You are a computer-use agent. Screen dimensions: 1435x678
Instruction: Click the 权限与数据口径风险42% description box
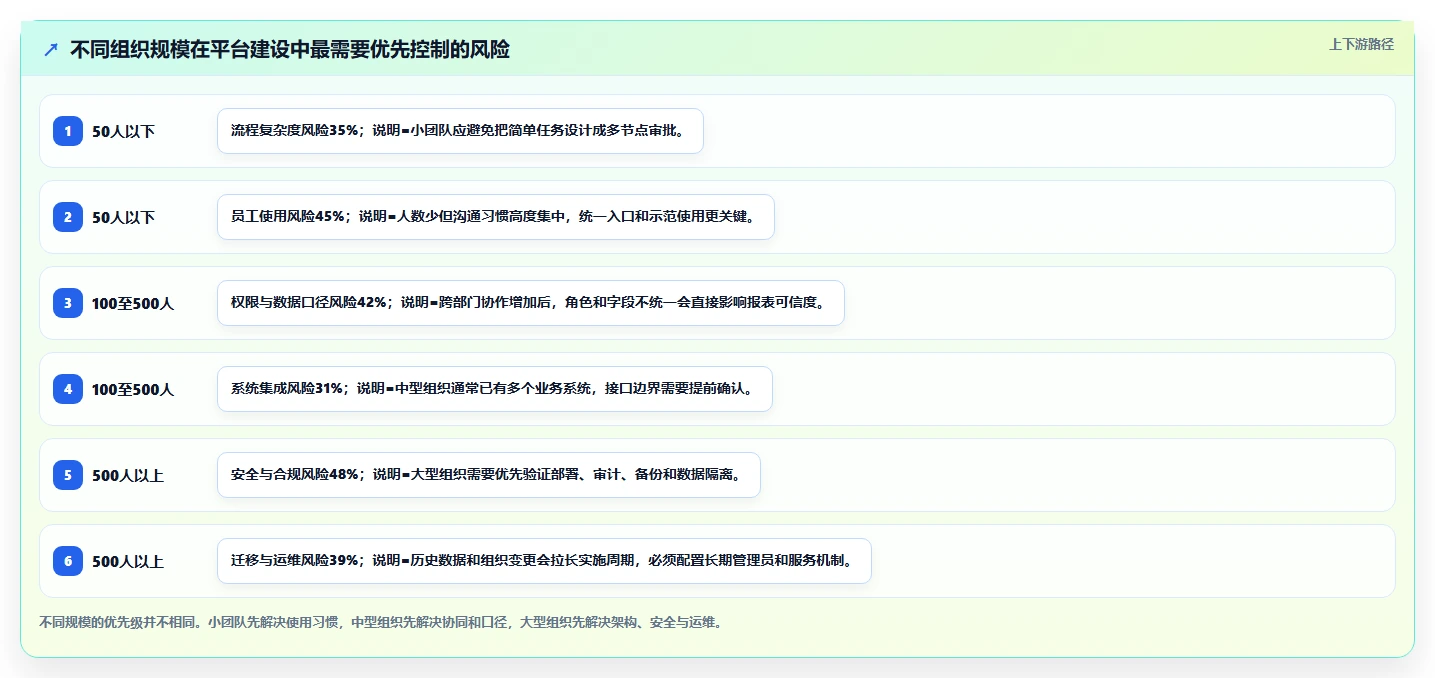(x=531, y=303)
